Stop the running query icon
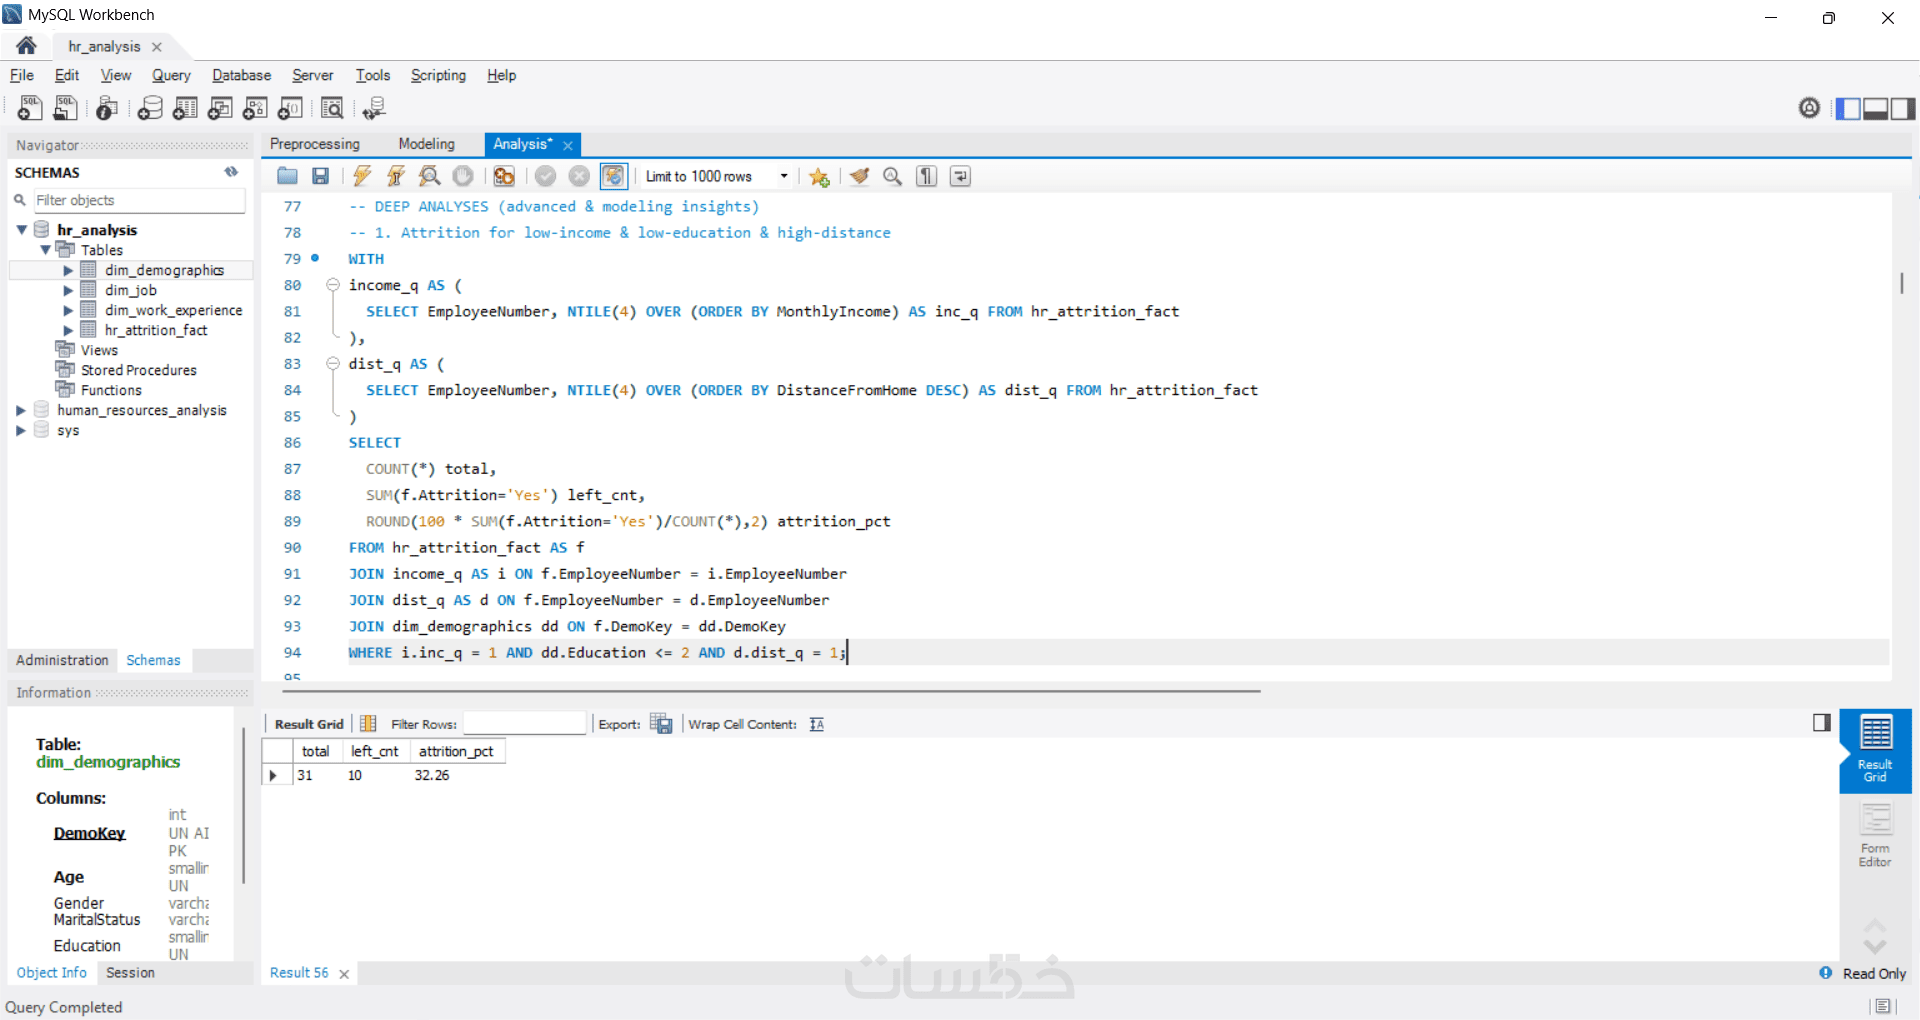 click(463, 176)
